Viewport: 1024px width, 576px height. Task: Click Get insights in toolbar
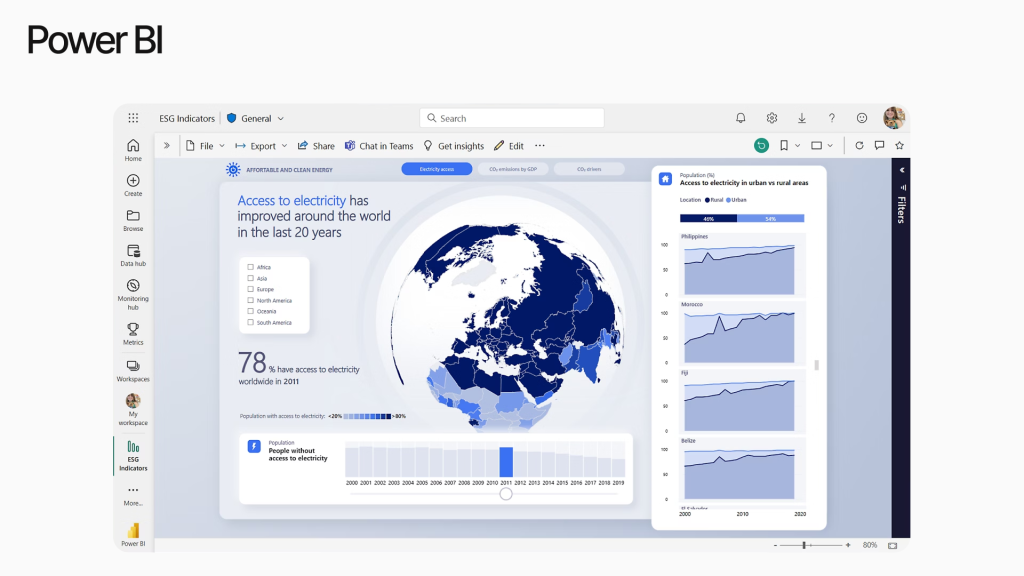coord(453,146)
